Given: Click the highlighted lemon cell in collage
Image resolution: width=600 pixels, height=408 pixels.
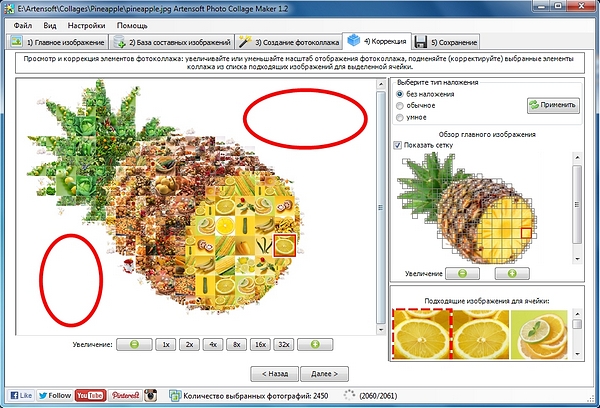Looking at the screenshot, I should (285, 246).
